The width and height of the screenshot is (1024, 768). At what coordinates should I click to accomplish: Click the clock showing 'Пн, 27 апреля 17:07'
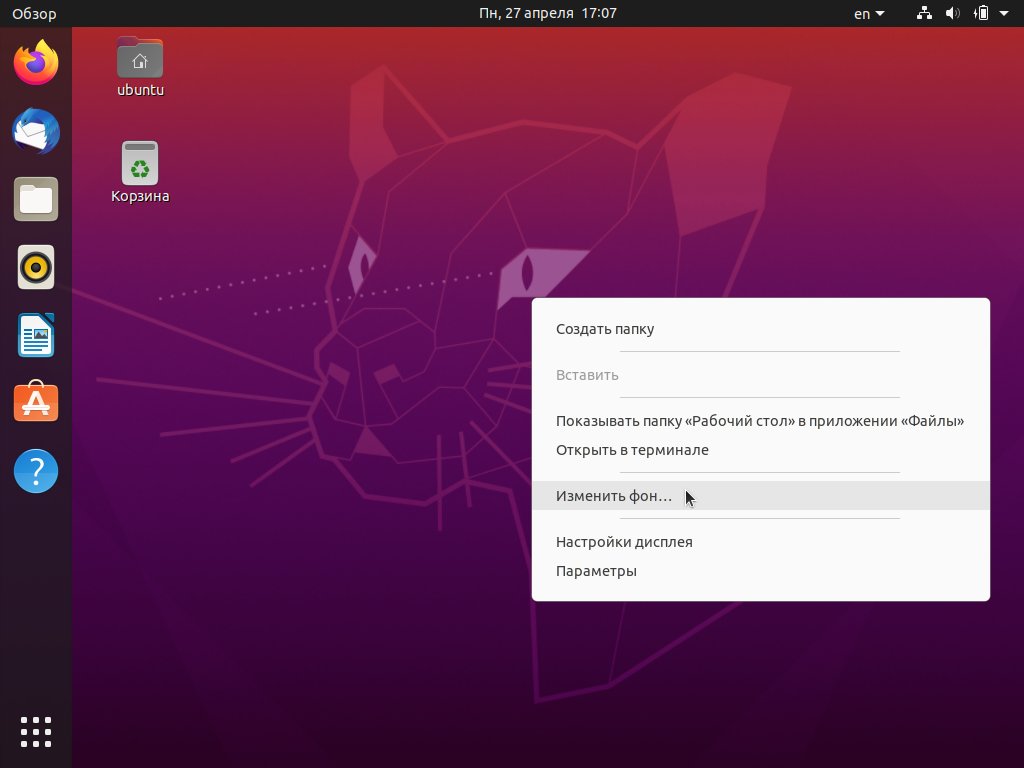[x=547, y=13]
